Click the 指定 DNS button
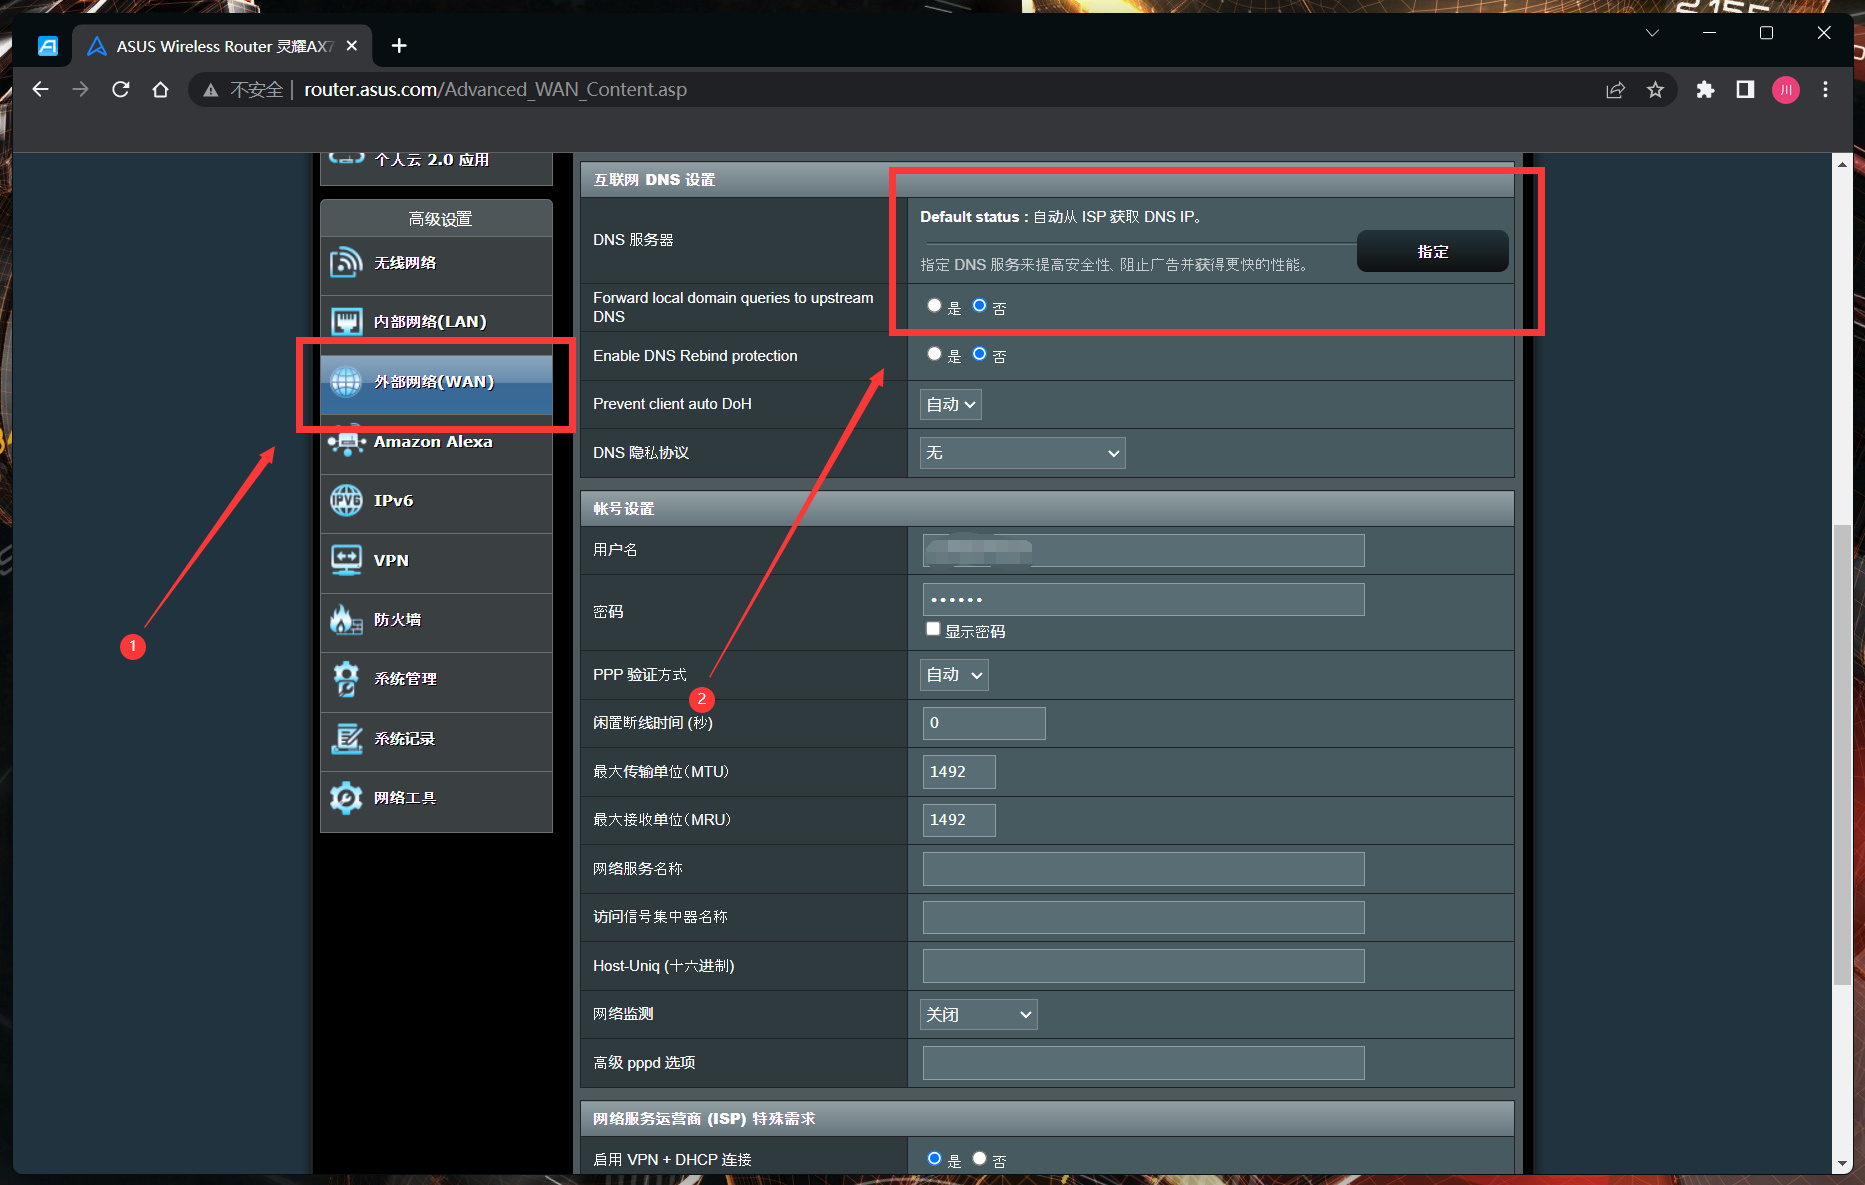The height and width of the screenshot is (1185, 1865). click(x=1432, y=251)
